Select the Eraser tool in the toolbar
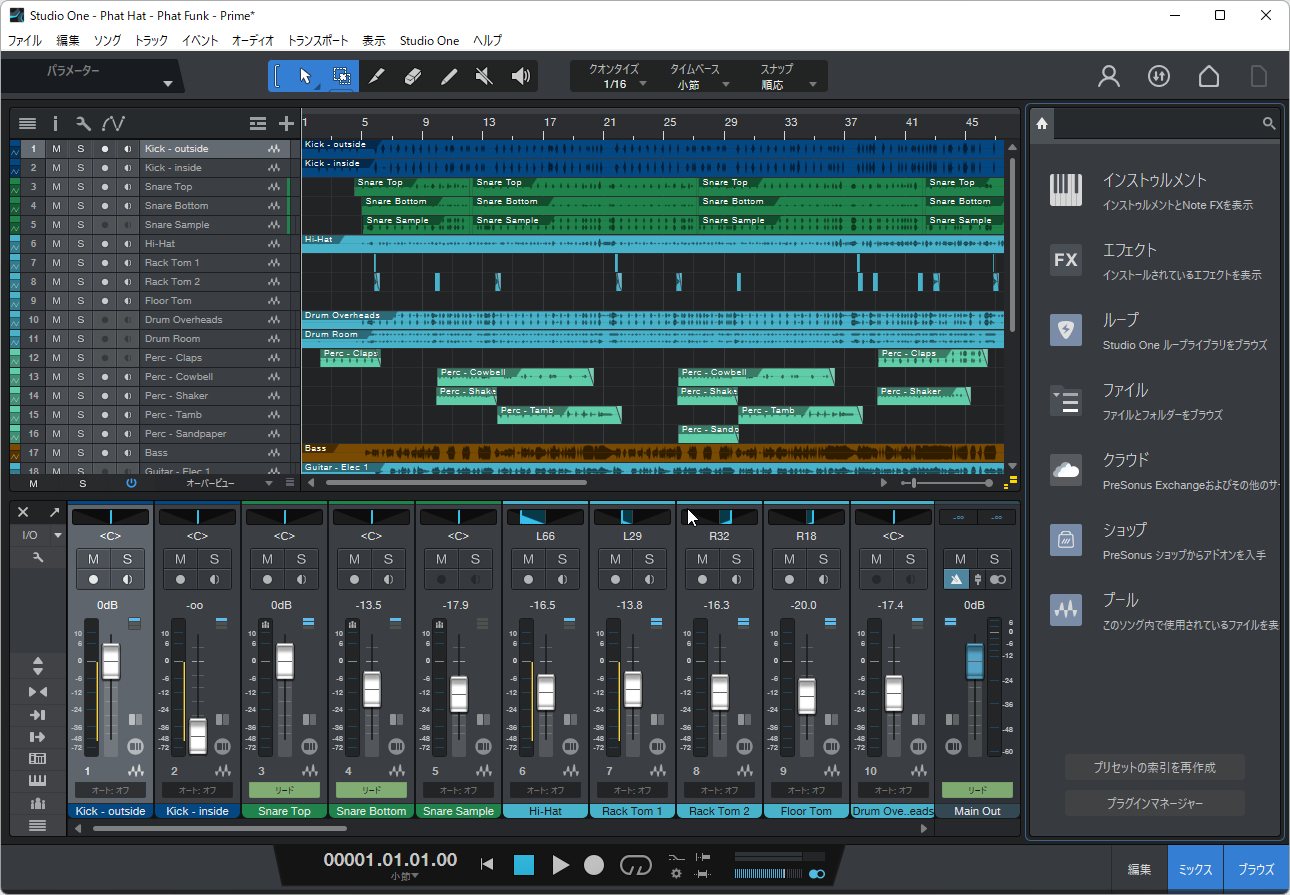 pyautogui.click(x=413, y=75)
